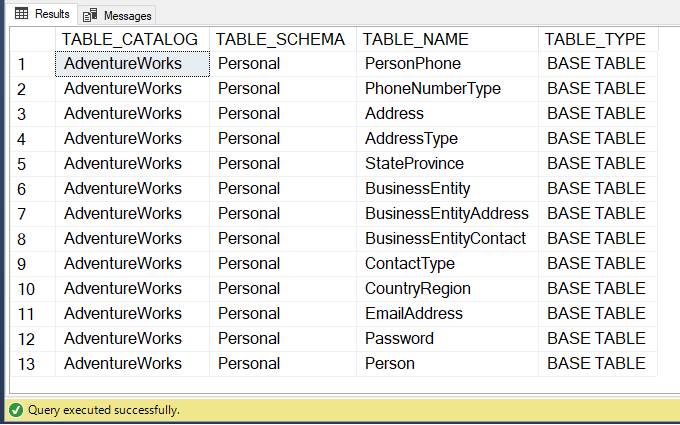Viewport: 680px width, 425px height.
Task: Click the Personal schema cell in row 8
Action: coord(283,239)
